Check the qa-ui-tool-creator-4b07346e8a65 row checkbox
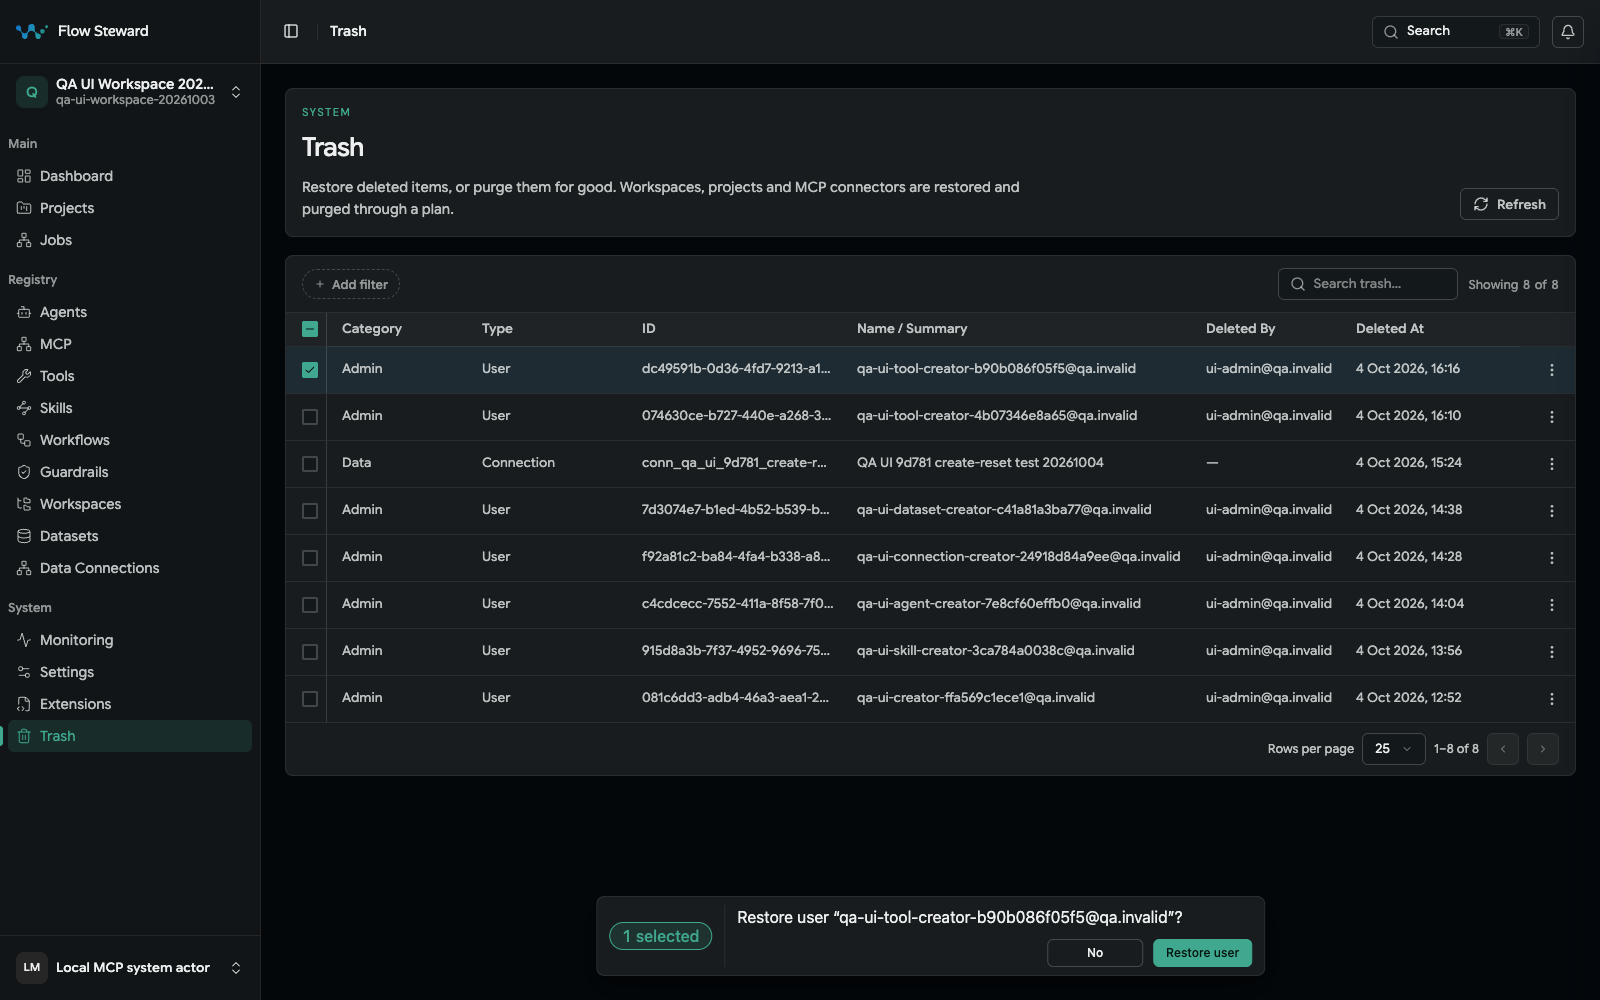Viewport: 1600px width, 1000px height. coord(310,417)
